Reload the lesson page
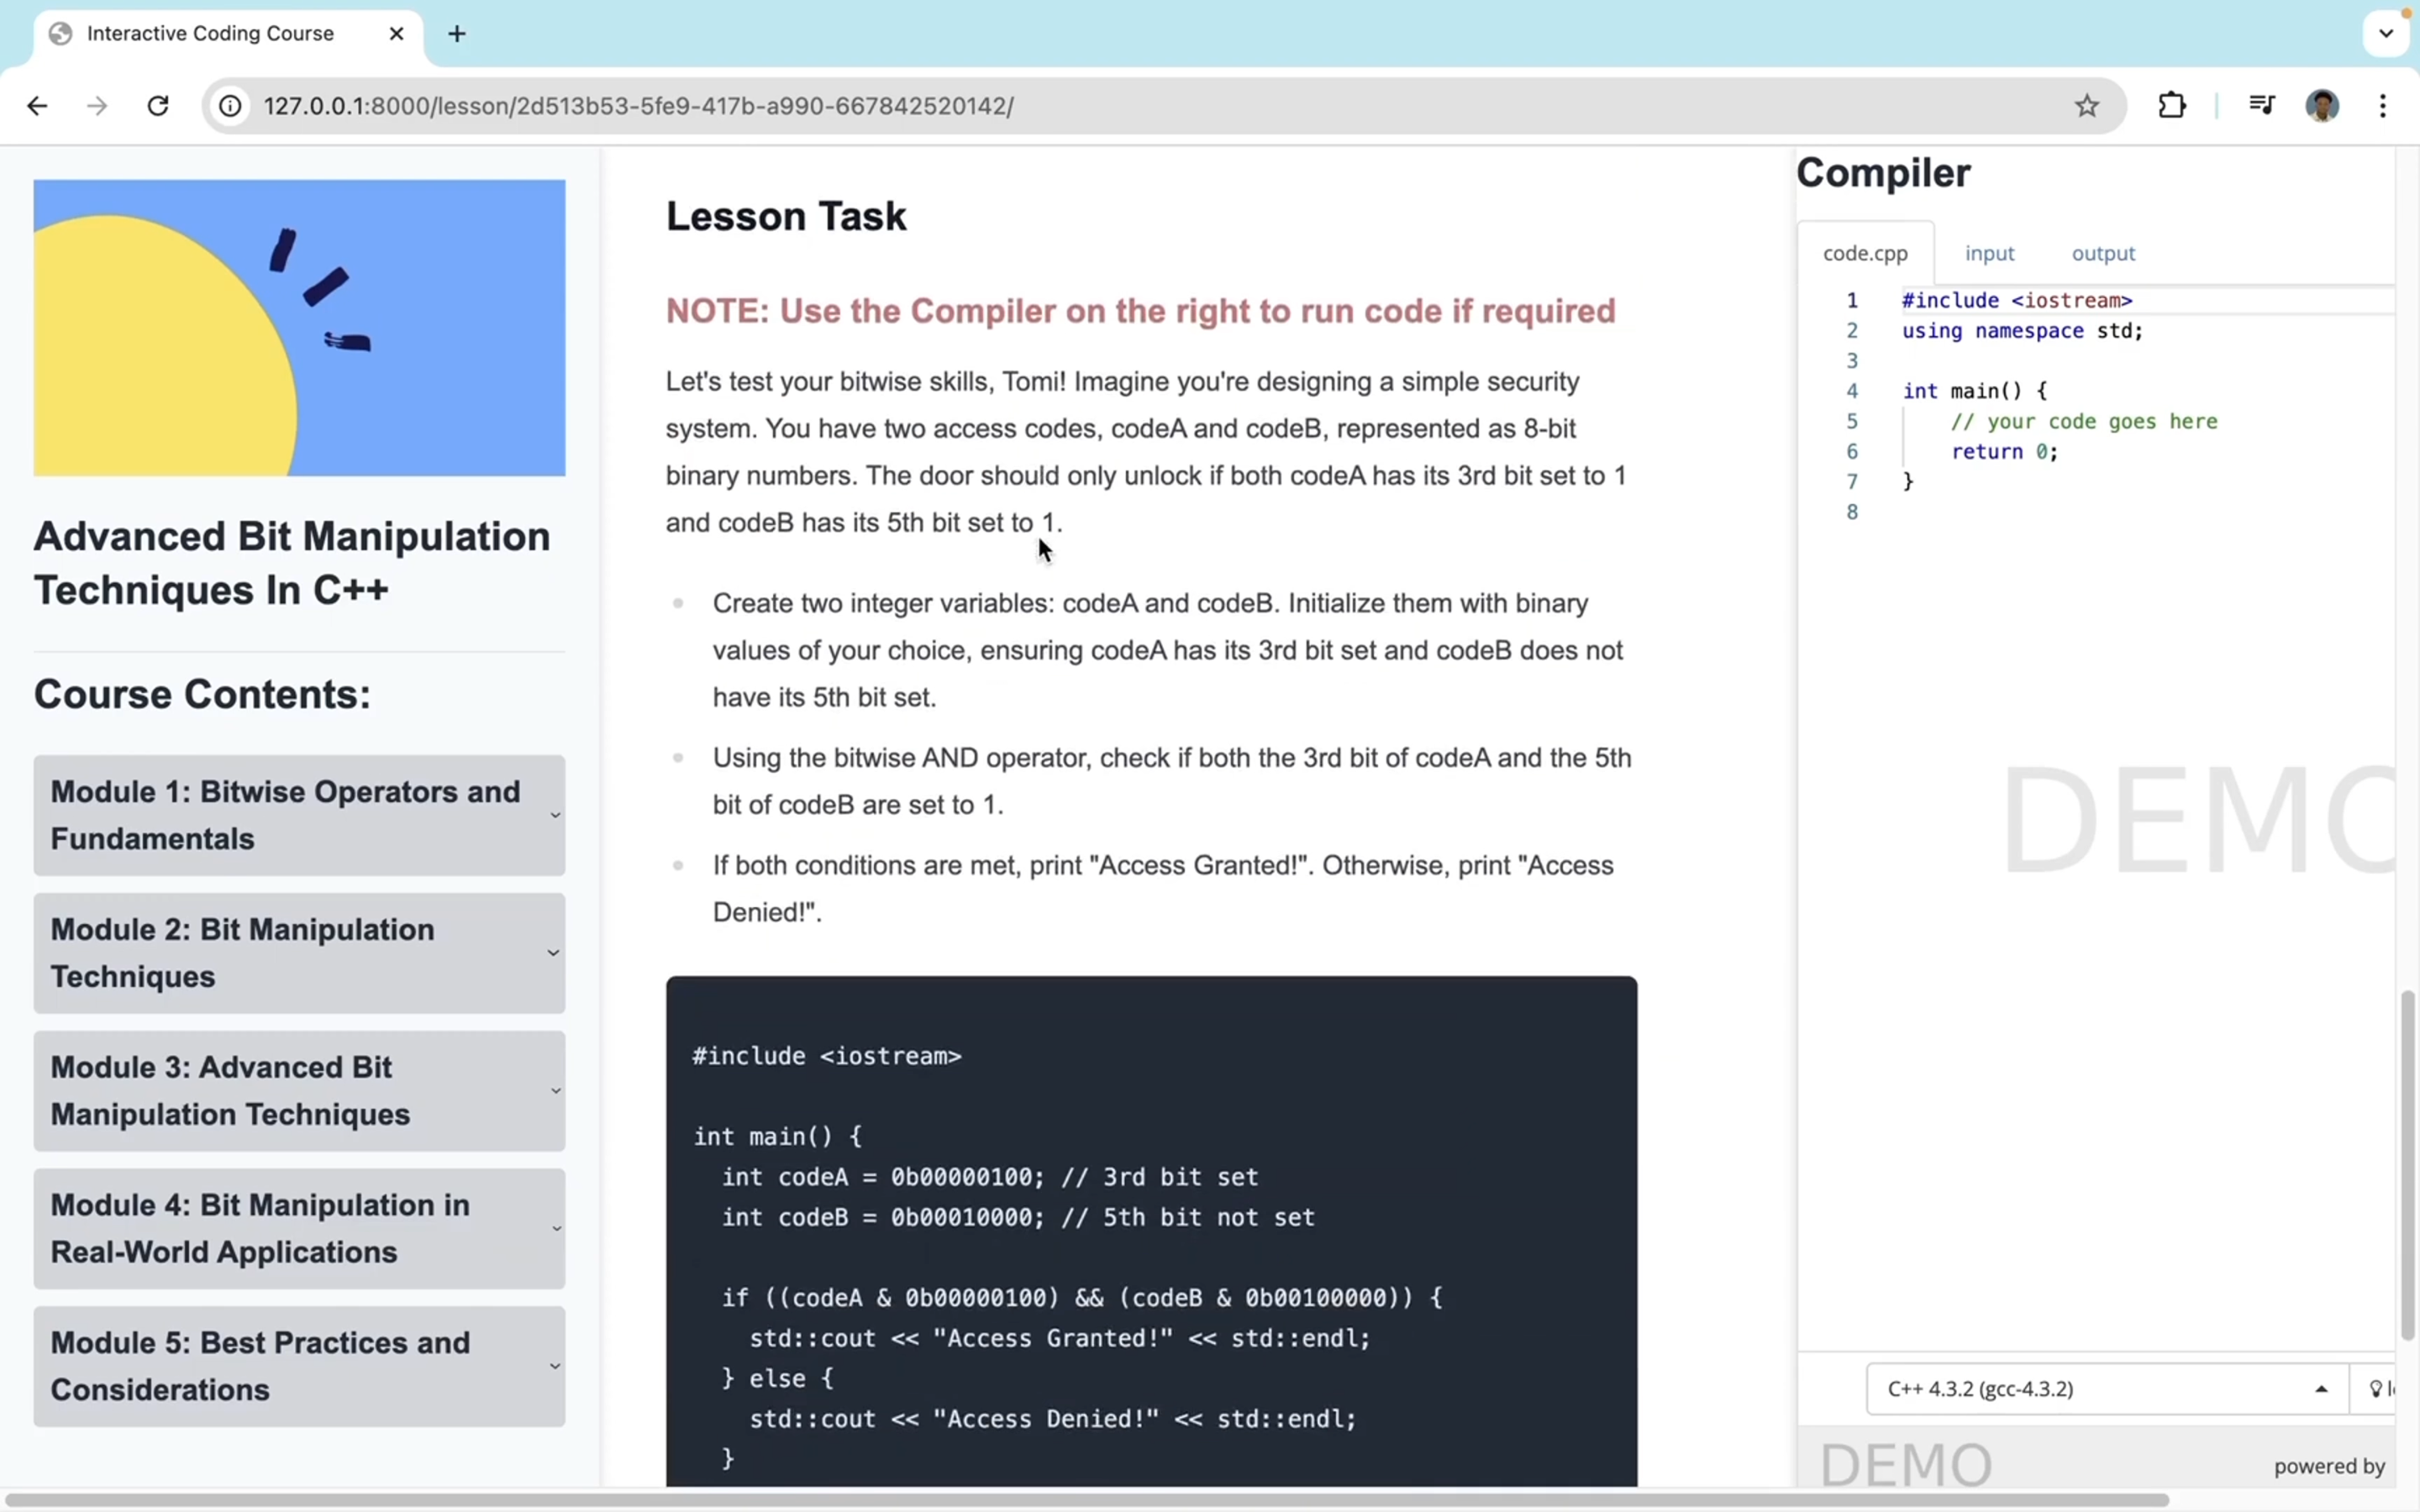Viewport: 2420px width, 1512px height. click(158, 106)
